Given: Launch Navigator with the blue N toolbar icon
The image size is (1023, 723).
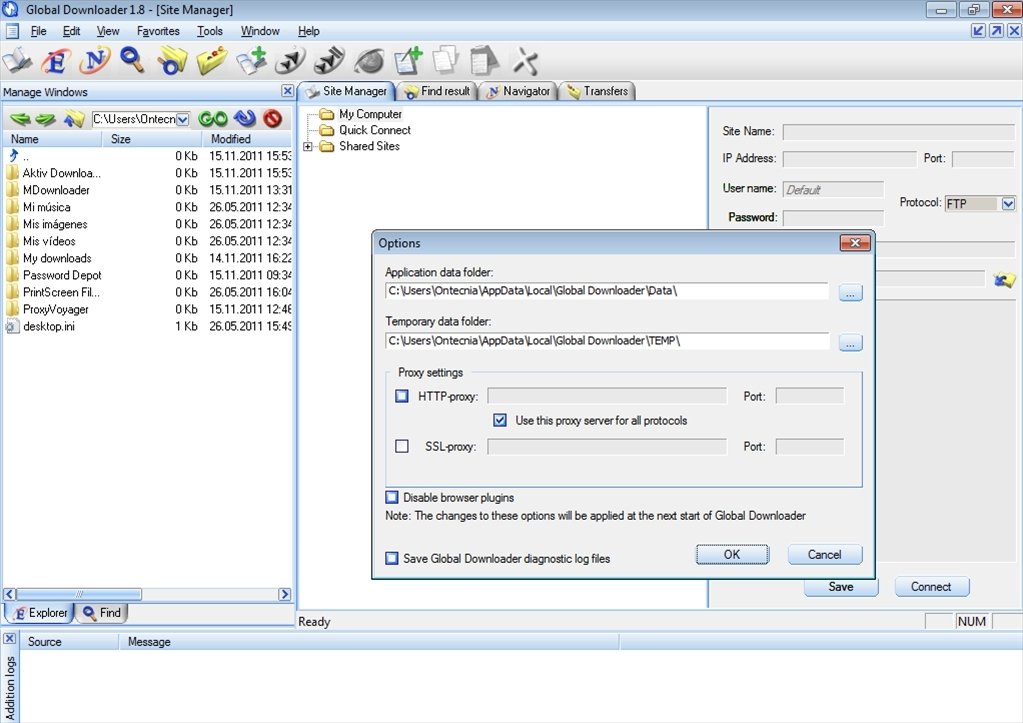Looking at the screenshot, I should click(x=95, y=61).
